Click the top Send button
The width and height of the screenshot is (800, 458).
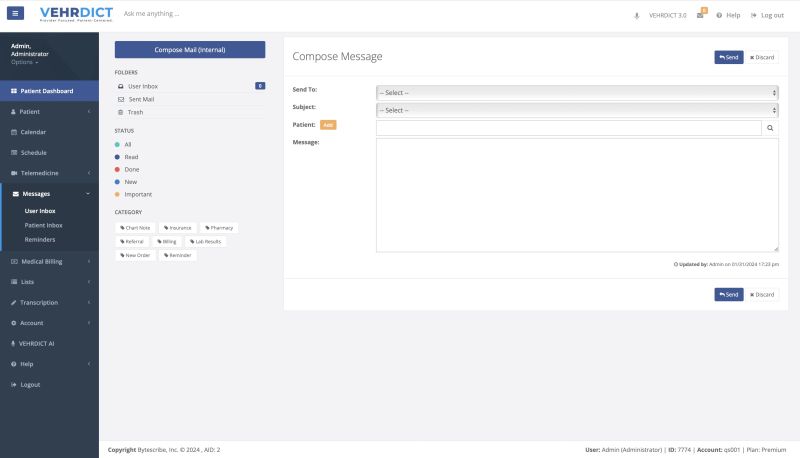[x=728, y=57]
